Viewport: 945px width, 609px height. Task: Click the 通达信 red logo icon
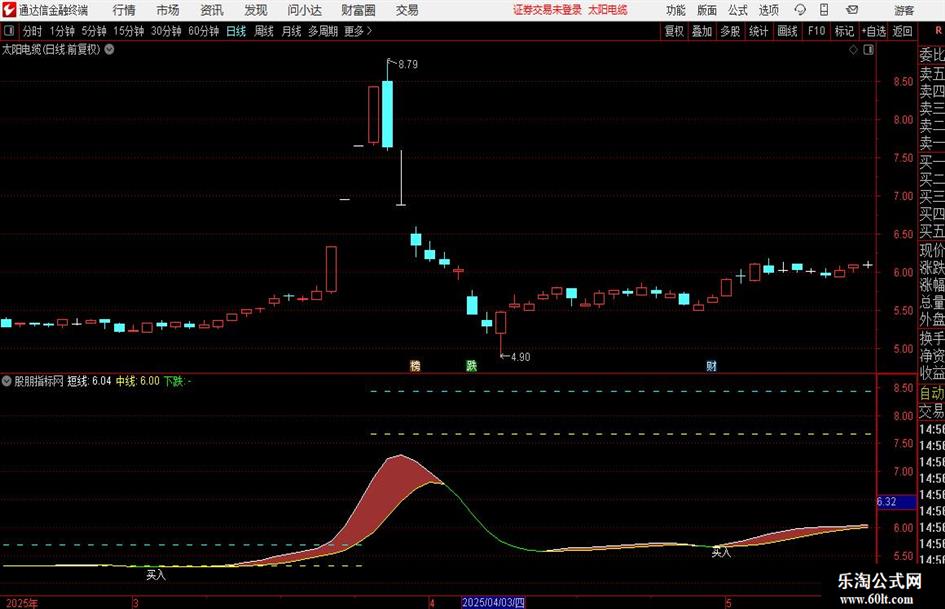point(8,10)
